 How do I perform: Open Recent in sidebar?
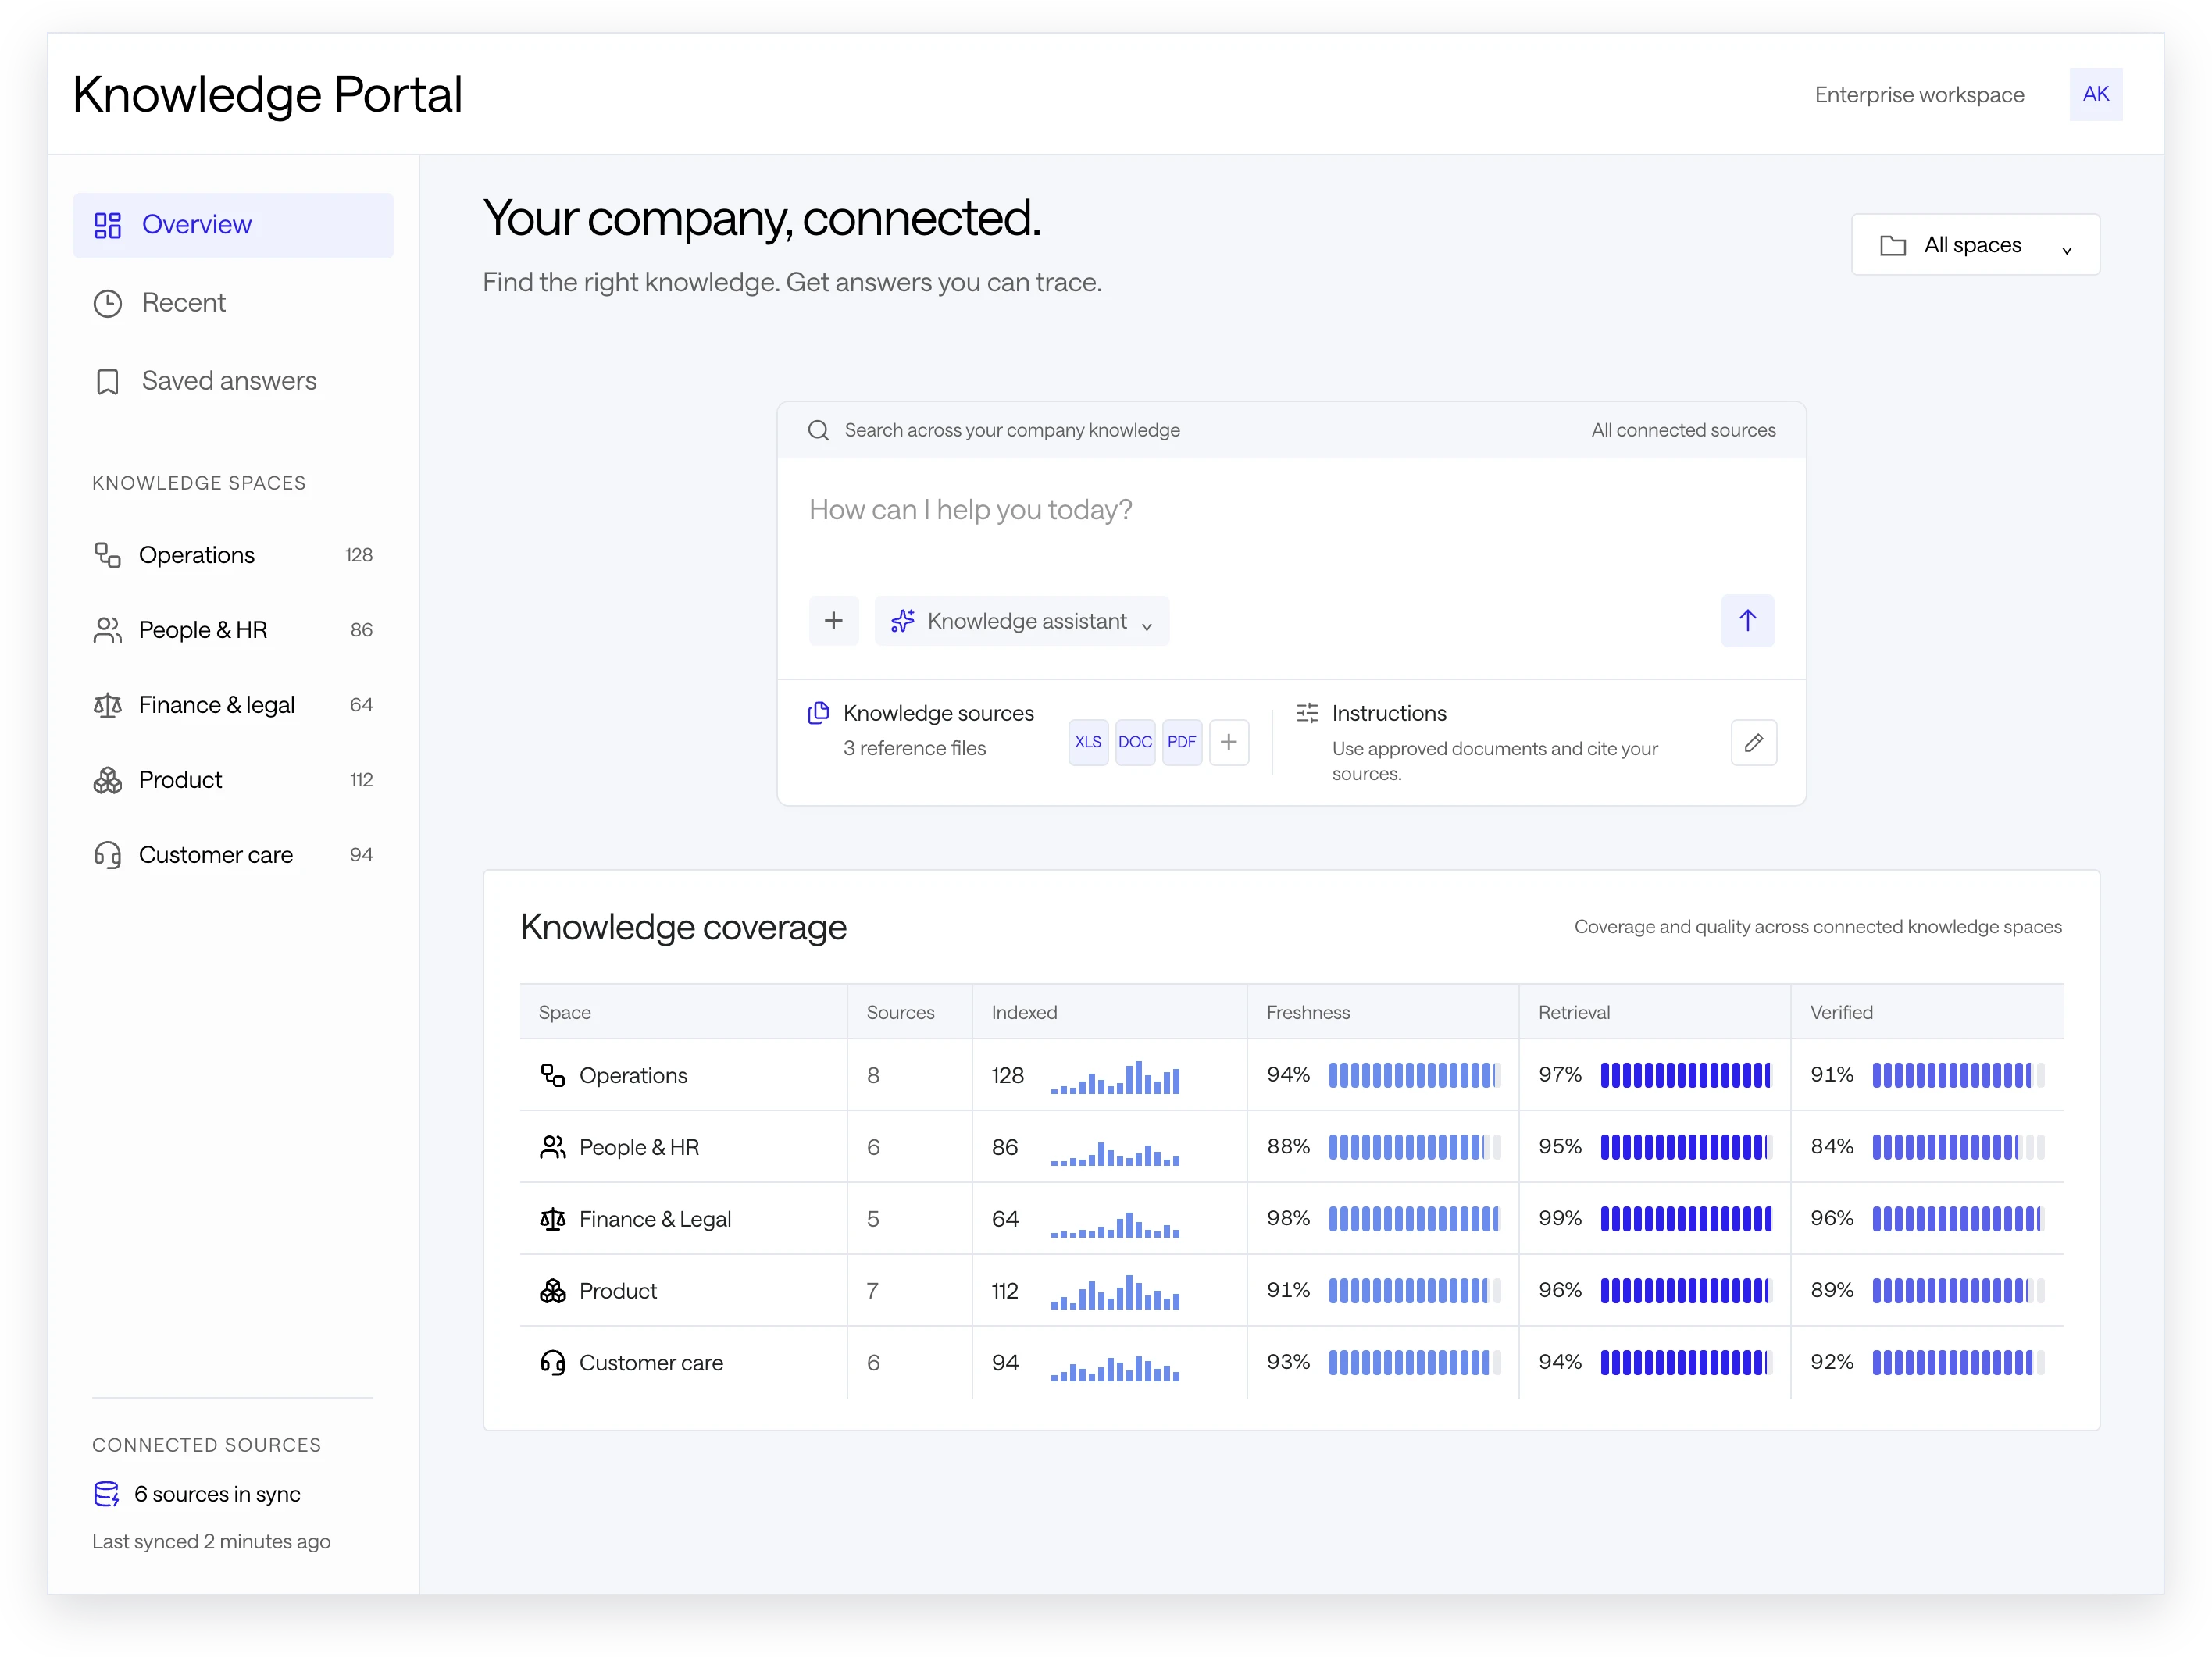(x=233, y=303)
